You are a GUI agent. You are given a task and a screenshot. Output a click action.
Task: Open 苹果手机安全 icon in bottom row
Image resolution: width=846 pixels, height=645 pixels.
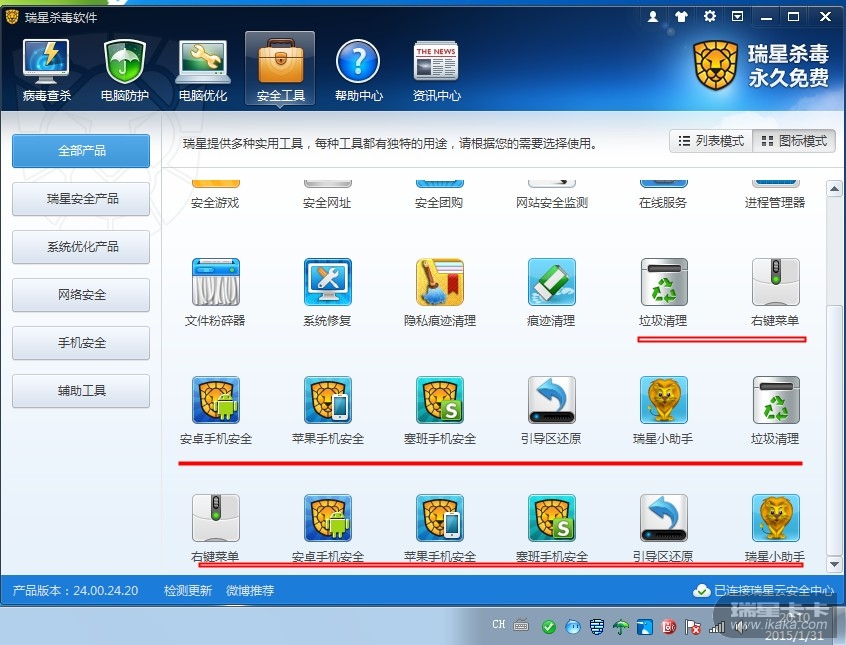pos(440,518)
